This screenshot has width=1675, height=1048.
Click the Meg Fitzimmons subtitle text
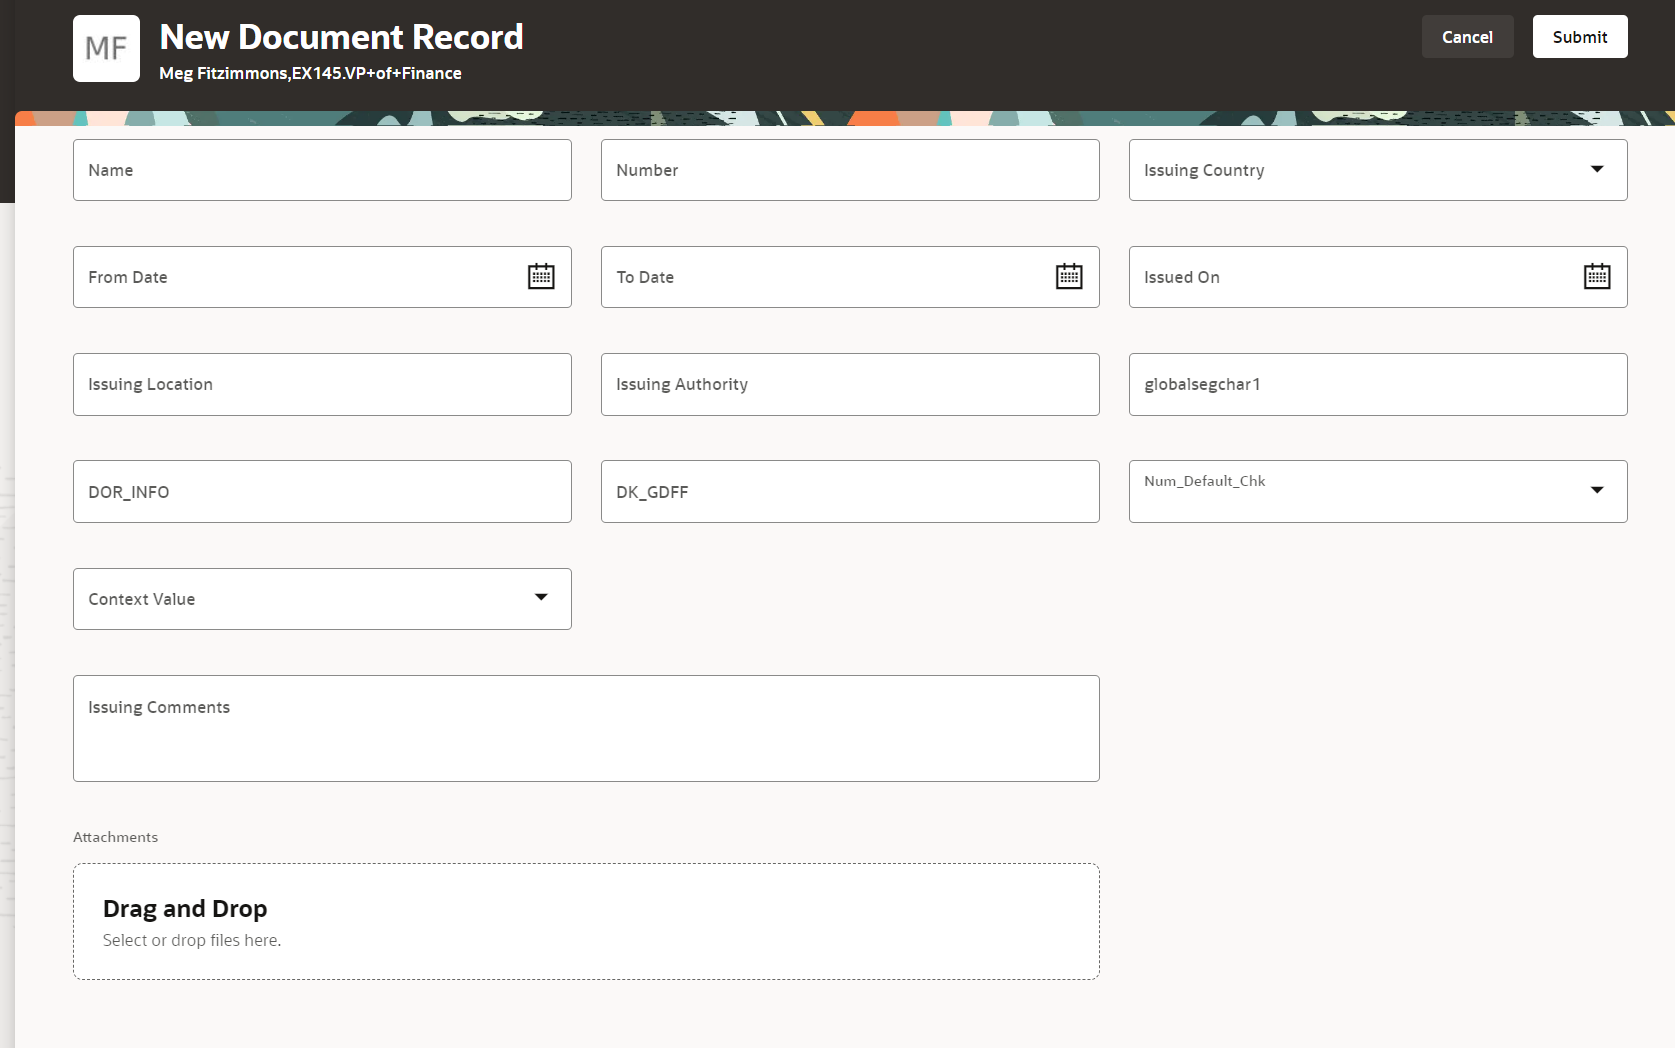click(310, 73)
